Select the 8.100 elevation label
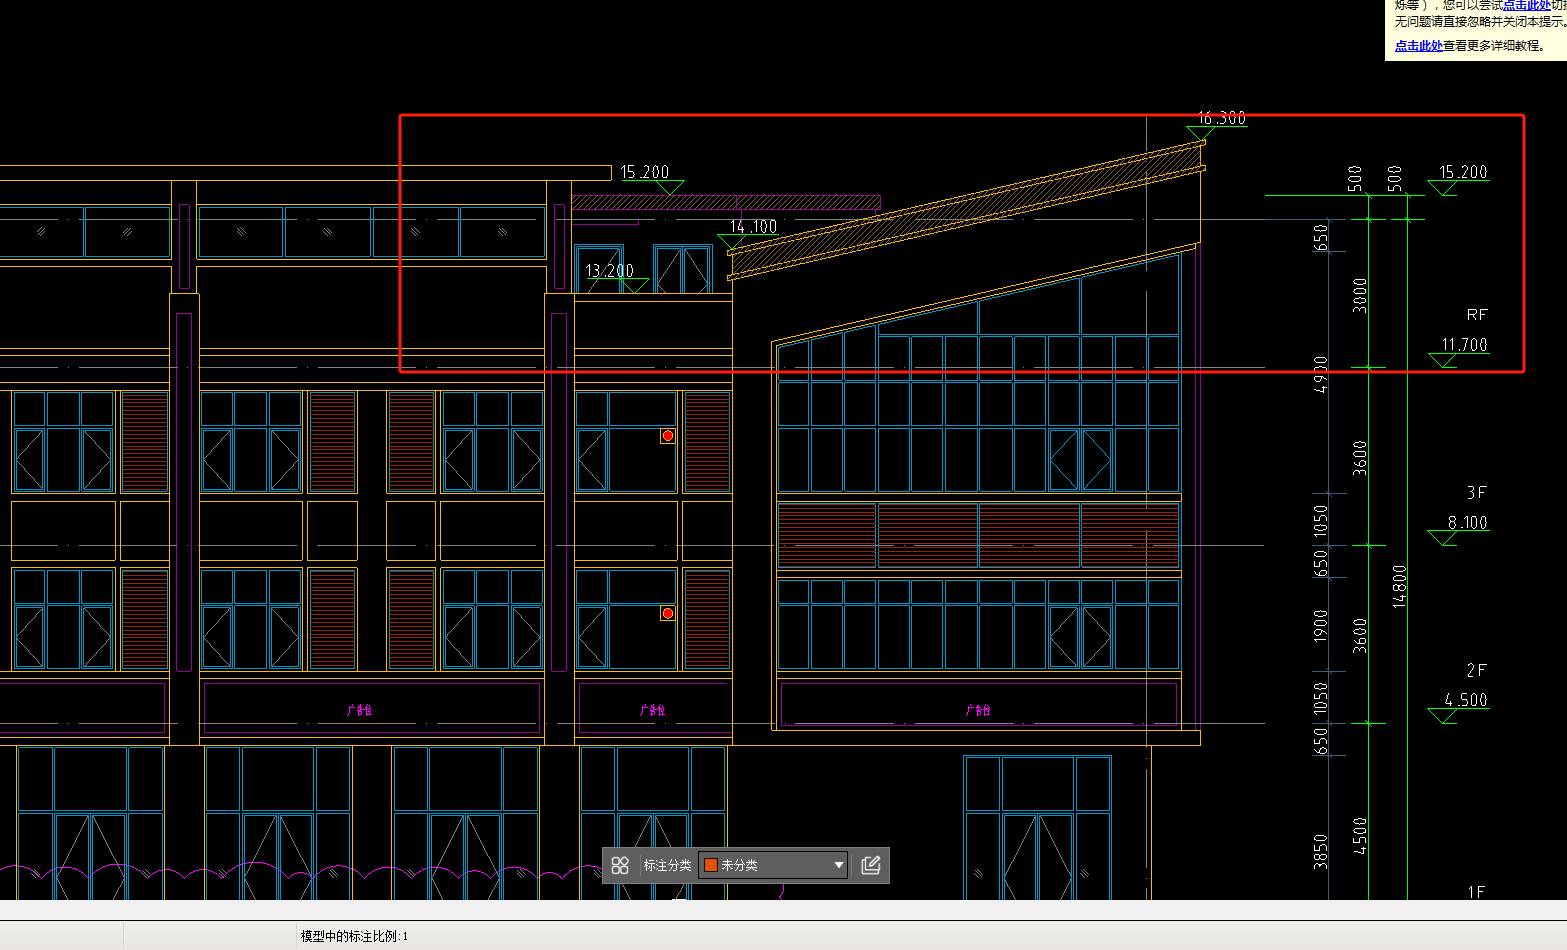Screen dimensions: 1567x950 point(1467,523)
